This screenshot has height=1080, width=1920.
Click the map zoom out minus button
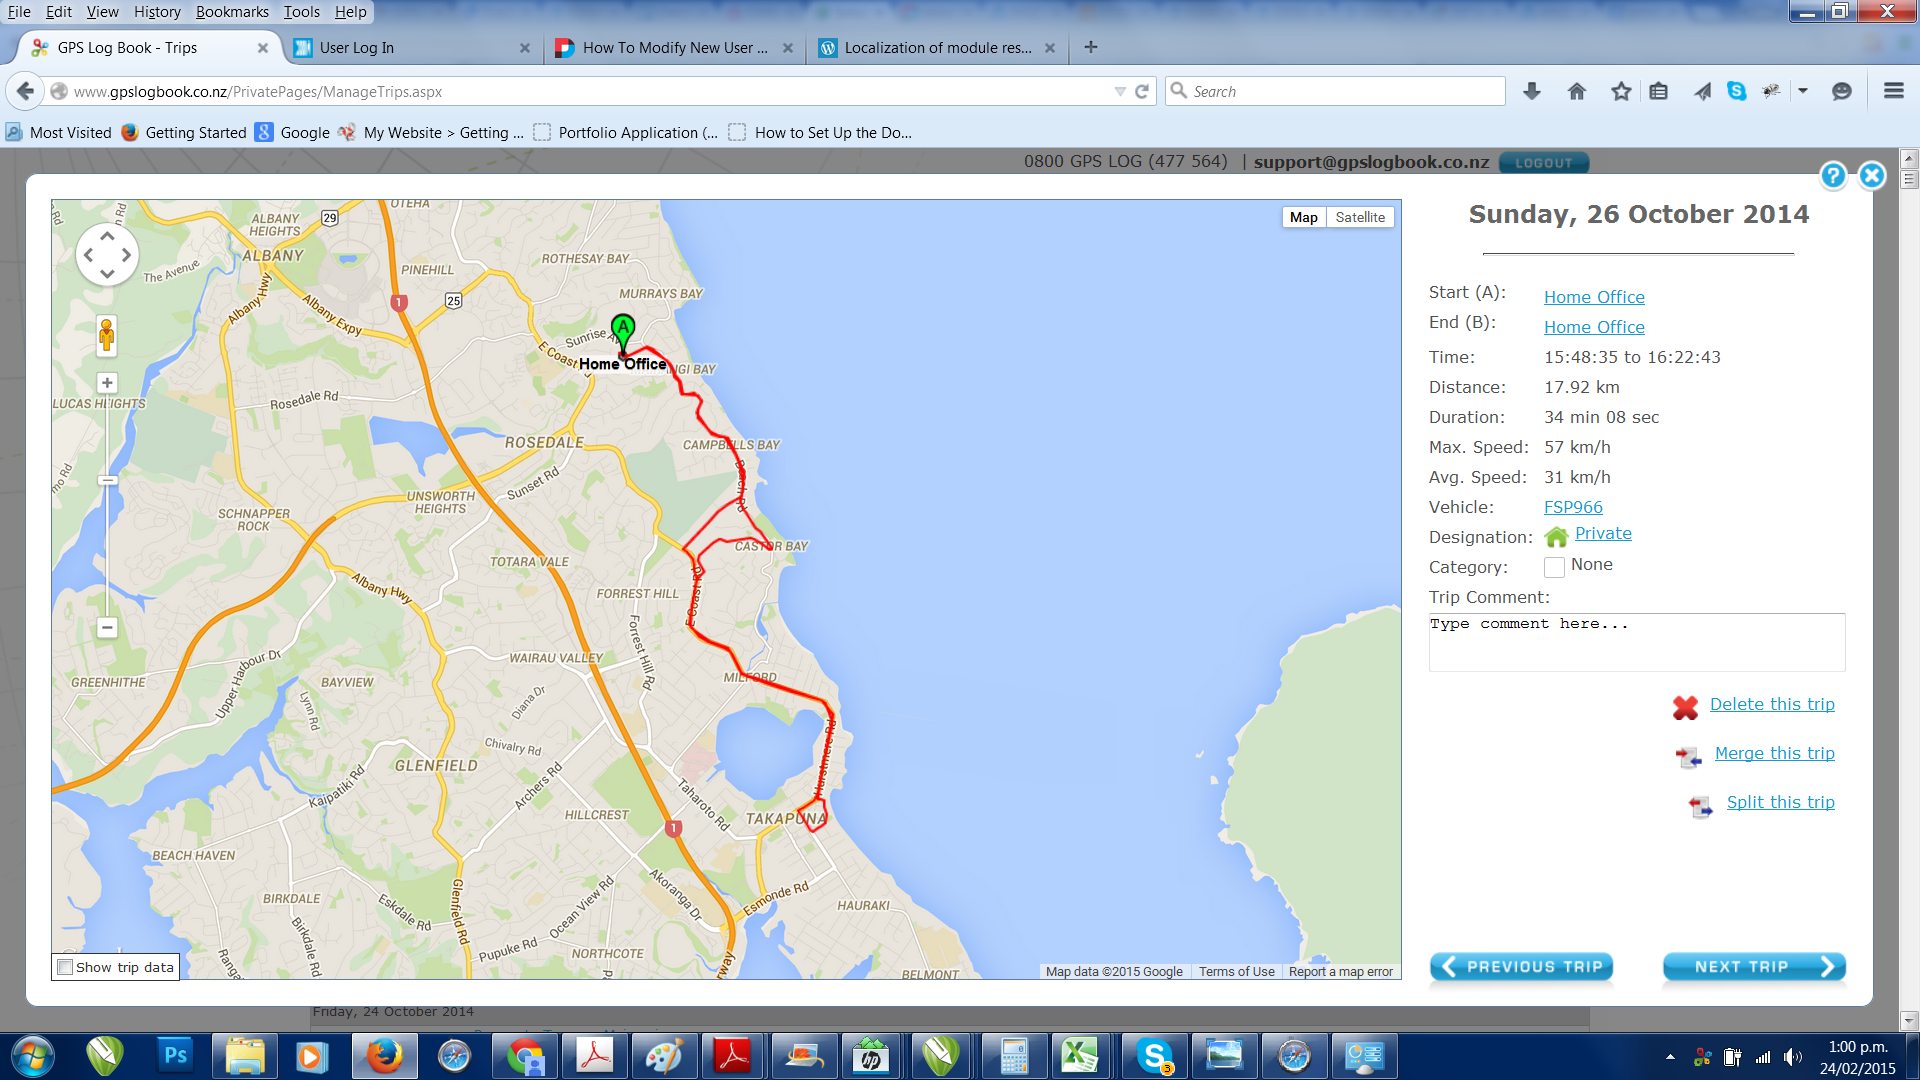point(107,628)
